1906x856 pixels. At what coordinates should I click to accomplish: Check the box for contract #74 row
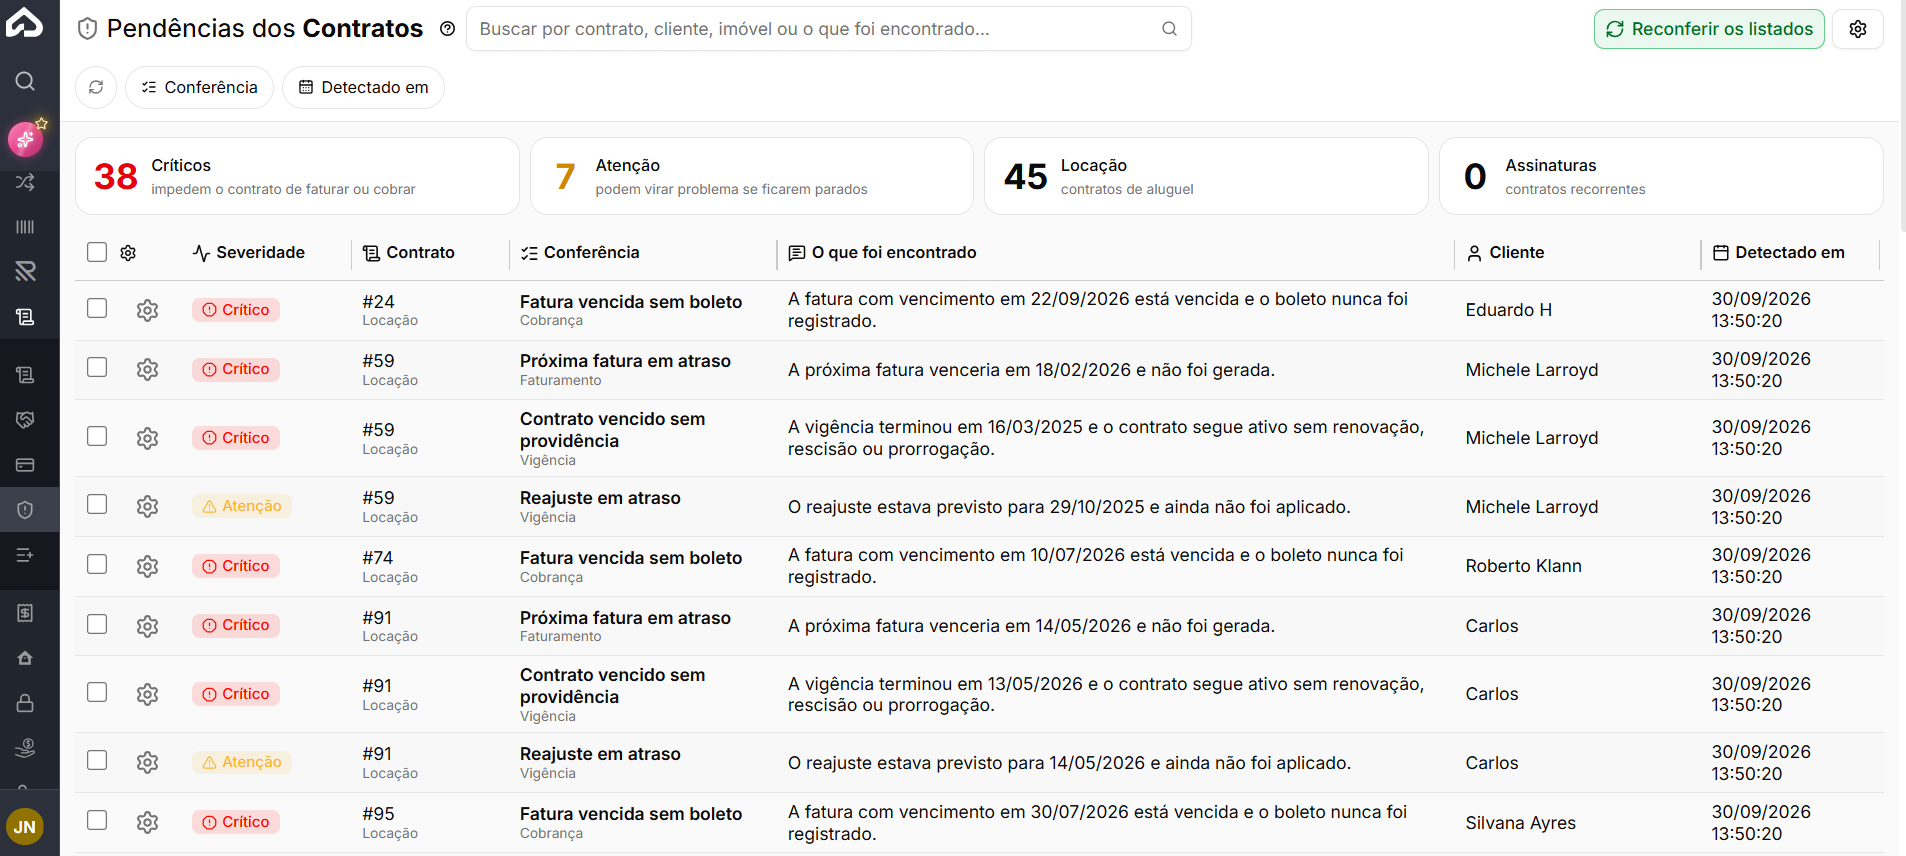point(97,564)
